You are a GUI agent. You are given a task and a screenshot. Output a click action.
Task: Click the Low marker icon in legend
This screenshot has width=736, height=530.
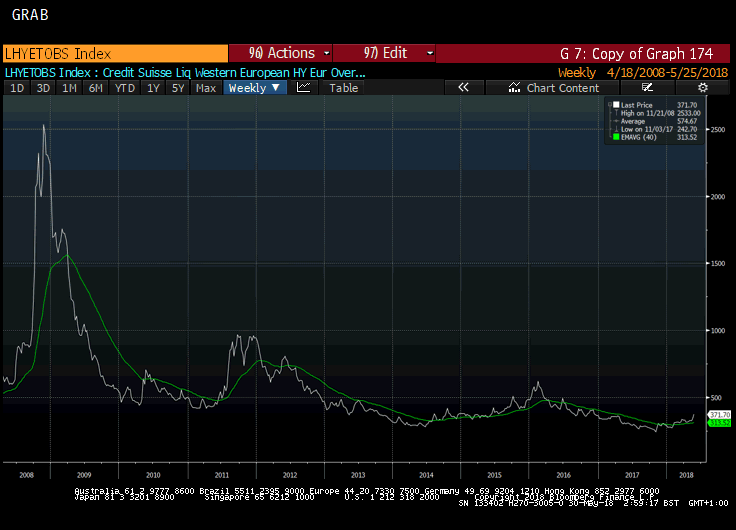pyautogui.click(x=615, y=129)
